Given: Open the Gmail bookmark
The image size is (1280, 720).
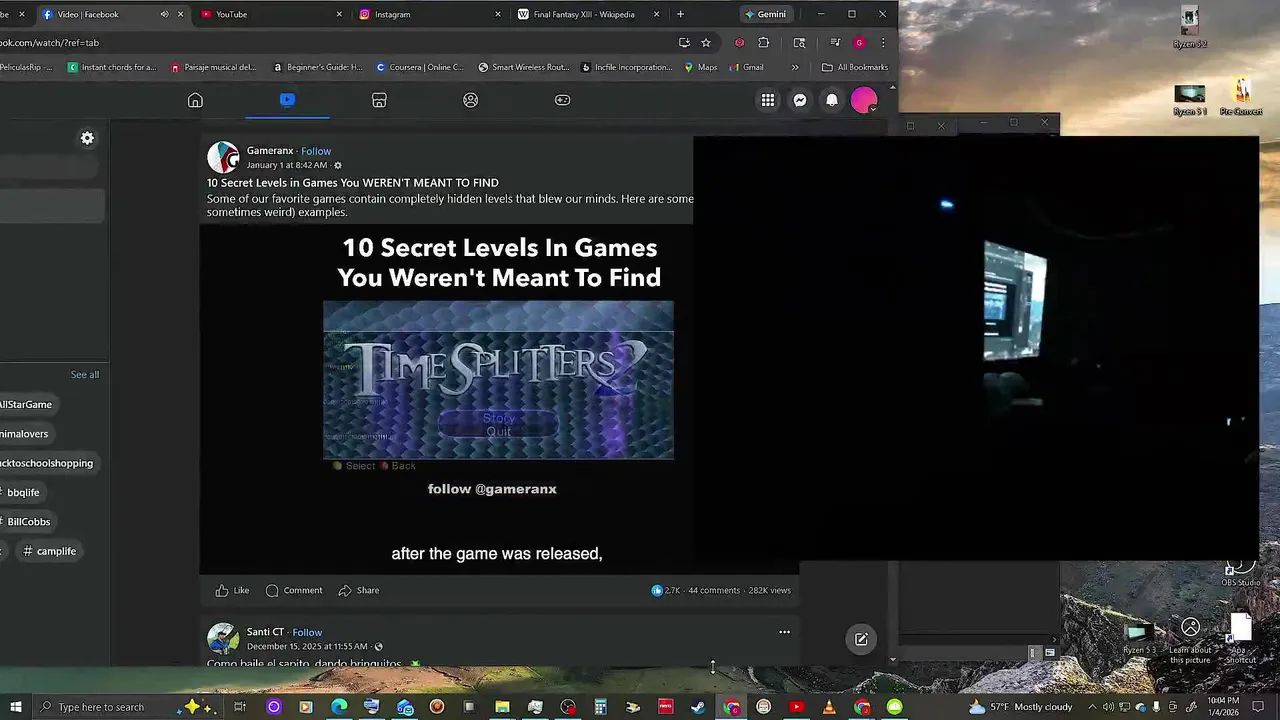Looking at the screenshot, I should tap(746, 67).
